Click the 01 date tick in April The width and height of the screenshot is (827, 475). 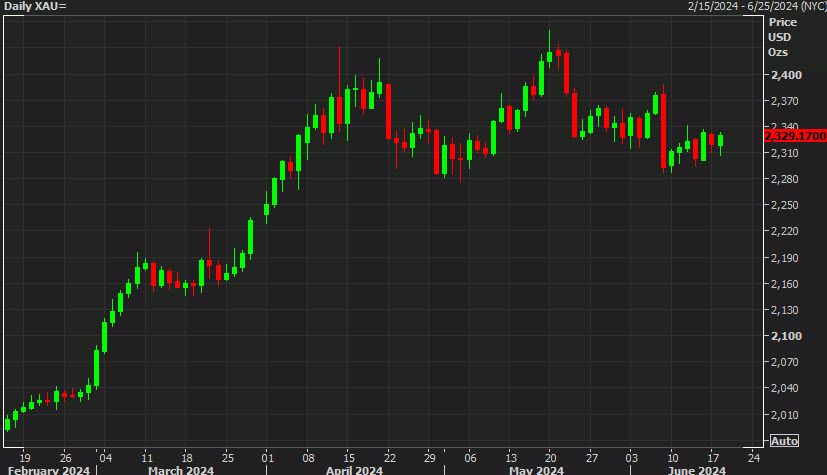[268, 458]
